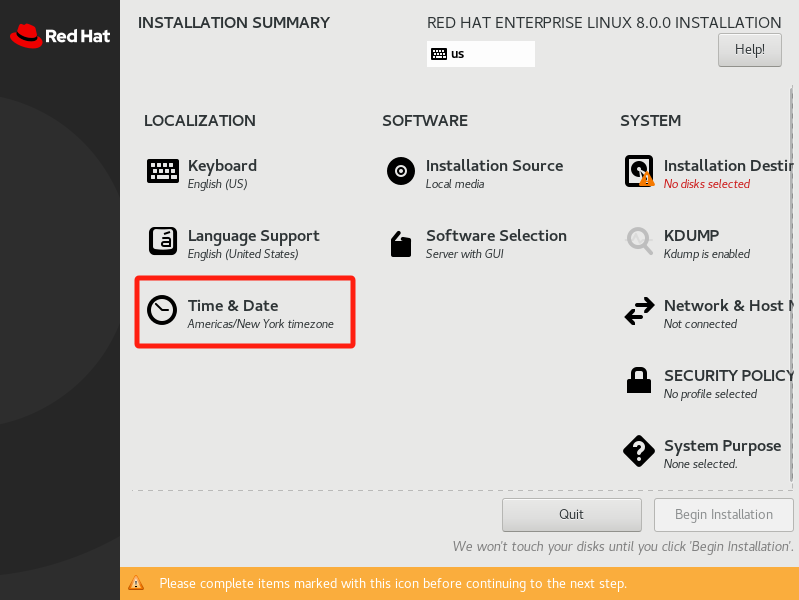Open the KDUMP label
This screenshot has width=799, height=600.
(691, 236)
